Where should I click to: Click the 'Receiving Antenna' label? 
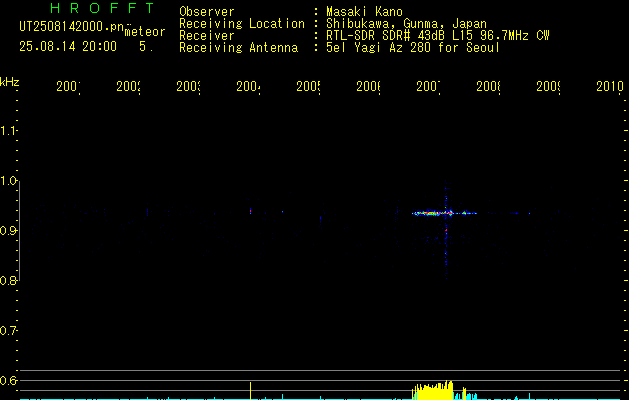point(238,48)
